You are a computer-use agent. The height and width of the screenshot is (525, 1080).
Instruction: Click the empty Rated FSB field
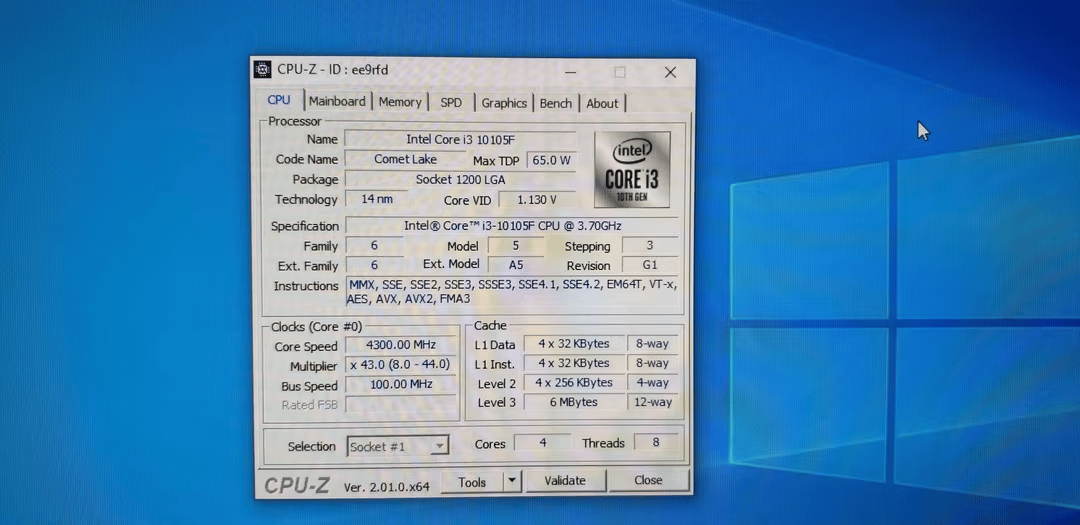pyautogui.click(x=401, y=404)
